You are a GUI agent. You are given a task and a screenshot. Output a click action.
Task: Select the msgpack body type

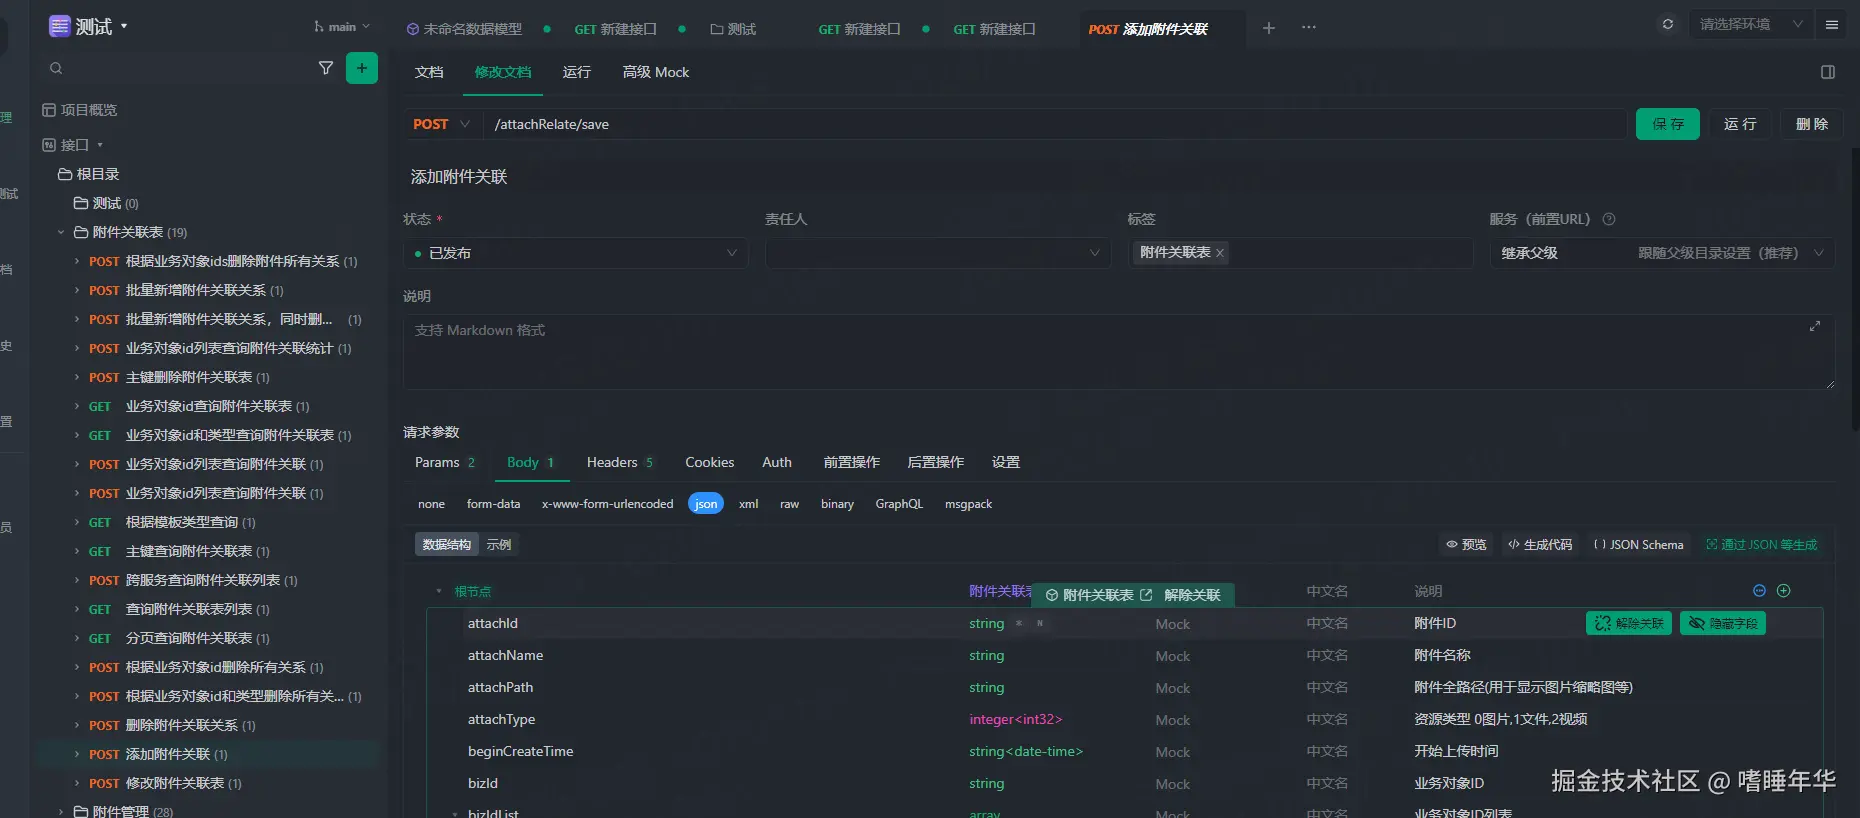coord(968,504)
